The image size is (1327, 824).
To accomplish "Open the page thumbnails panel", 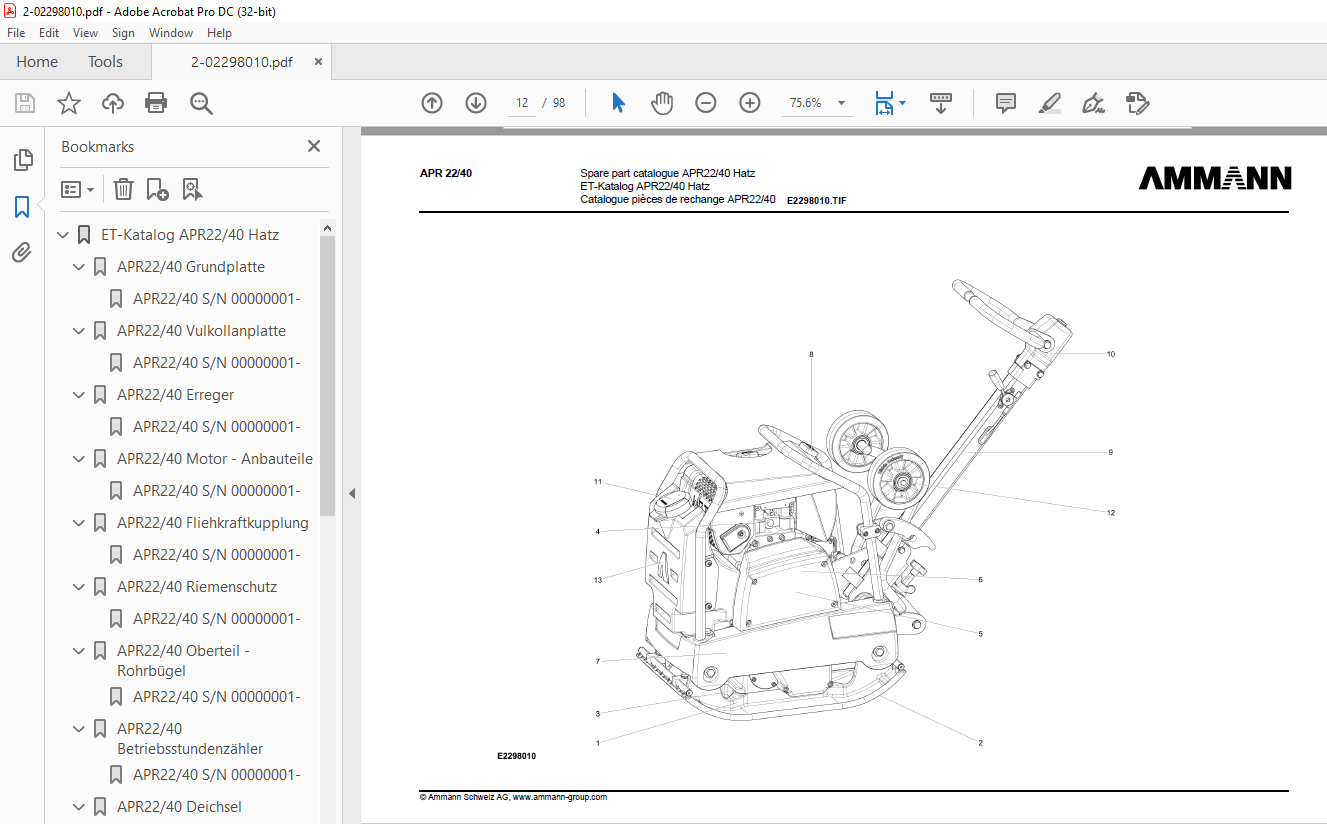I will (22, 160).
